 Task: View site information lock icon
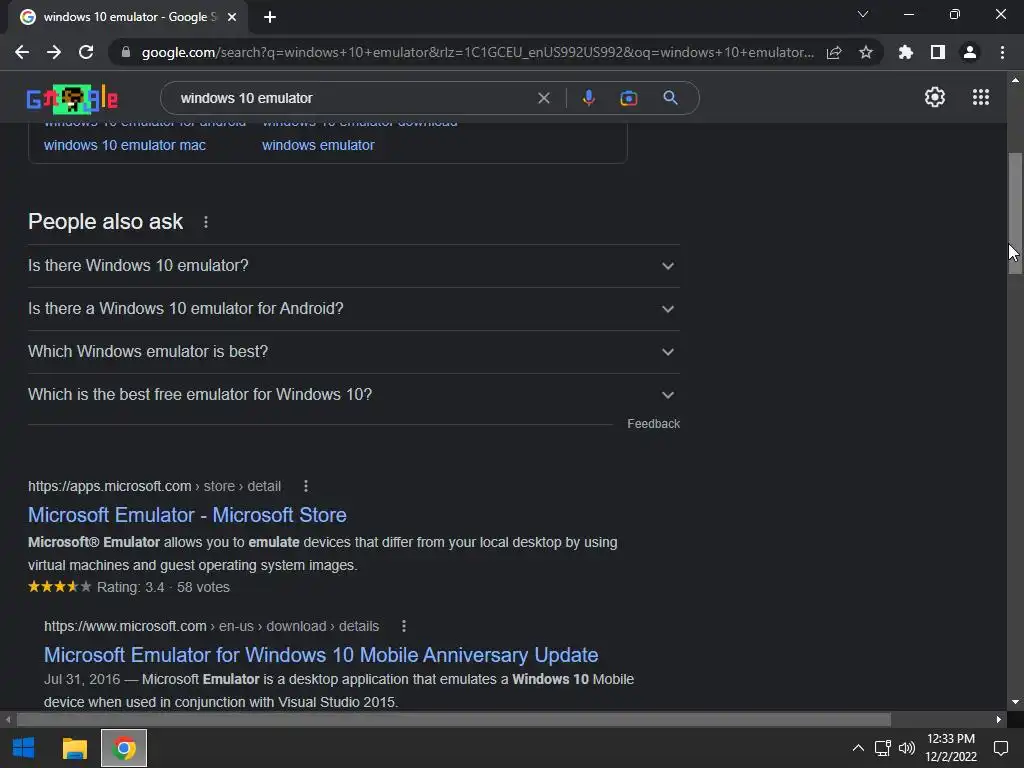click(126, 52)
